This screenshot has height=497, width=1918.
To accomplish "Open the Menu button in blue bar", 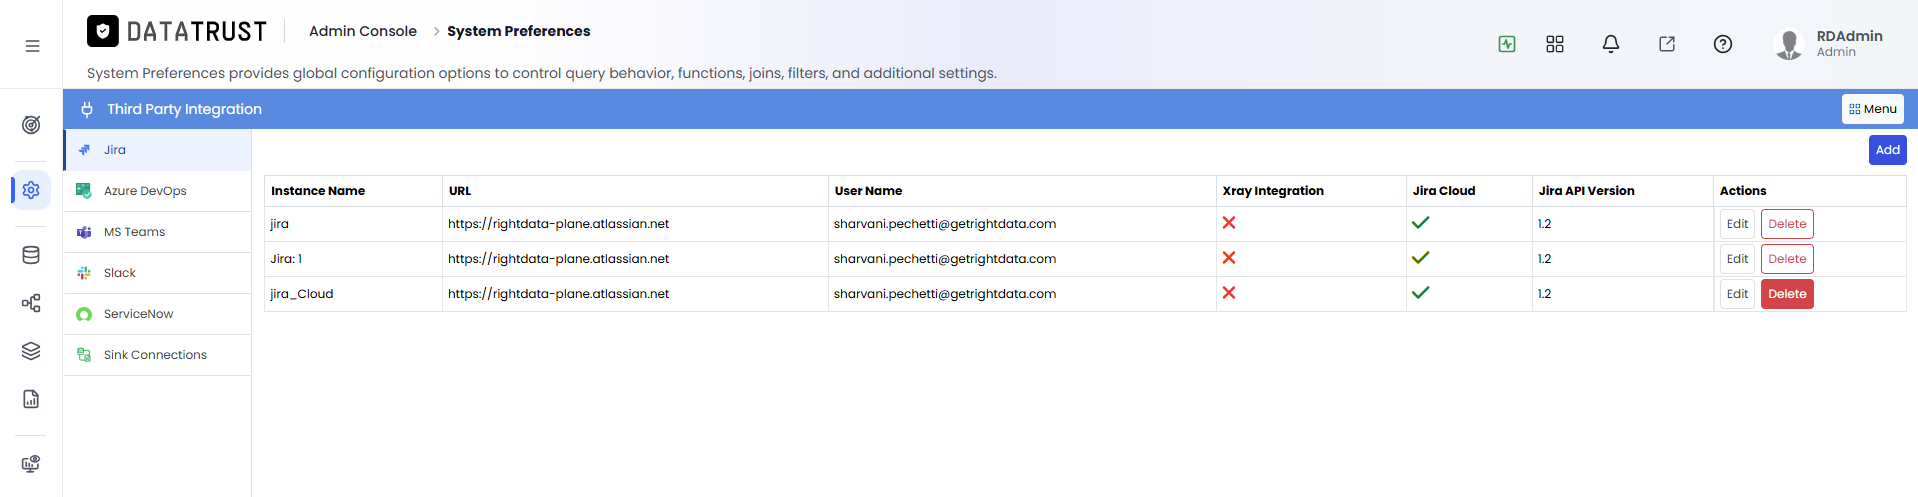I will tap(1872, 109).
